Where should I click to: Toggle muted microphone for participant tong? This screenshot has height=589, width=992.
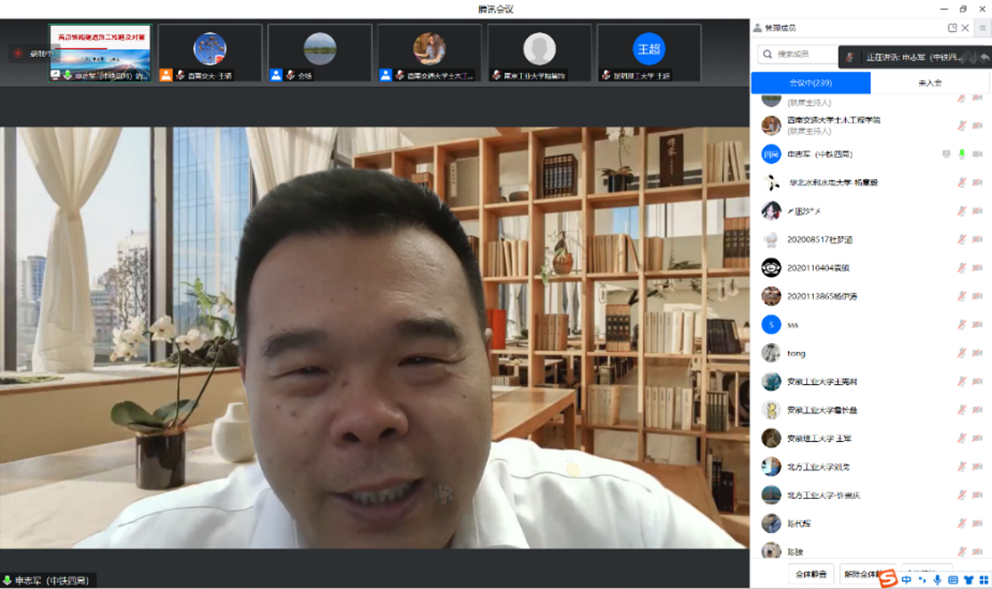coord(962,353)
